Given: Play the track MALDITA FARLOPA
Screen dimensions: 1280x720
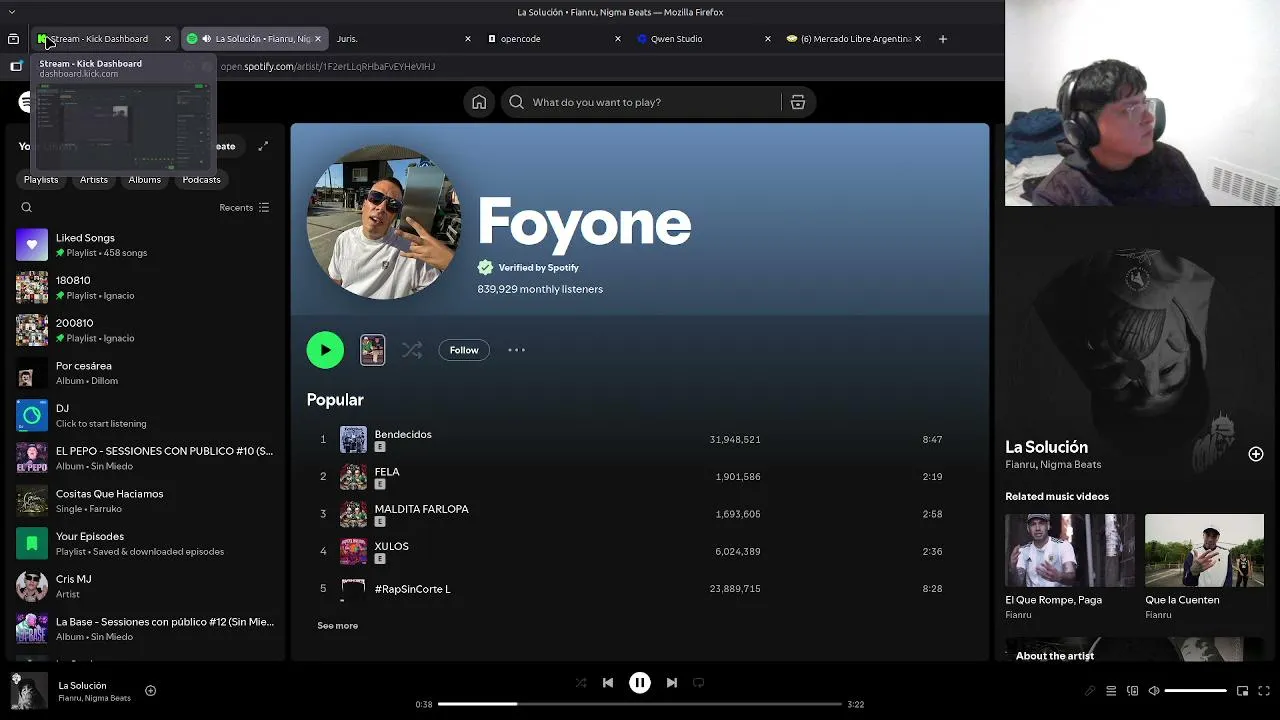Looking at the screenshot, I should coord(421,509).
